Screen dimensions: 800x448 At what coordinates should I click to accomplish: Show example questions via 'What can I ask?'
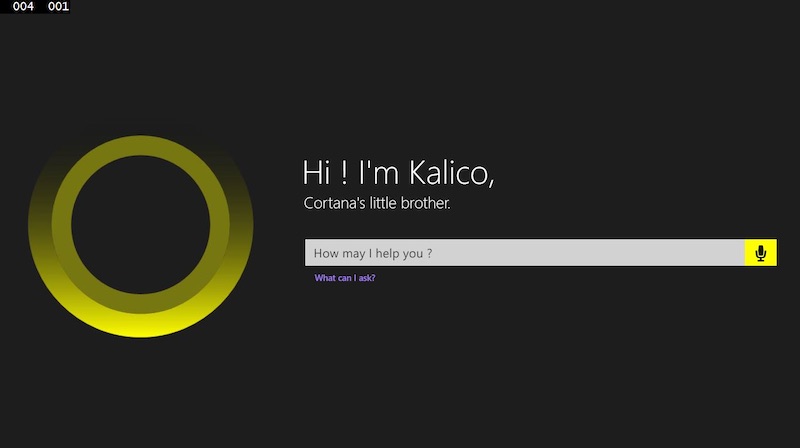(x=344, y=278)
